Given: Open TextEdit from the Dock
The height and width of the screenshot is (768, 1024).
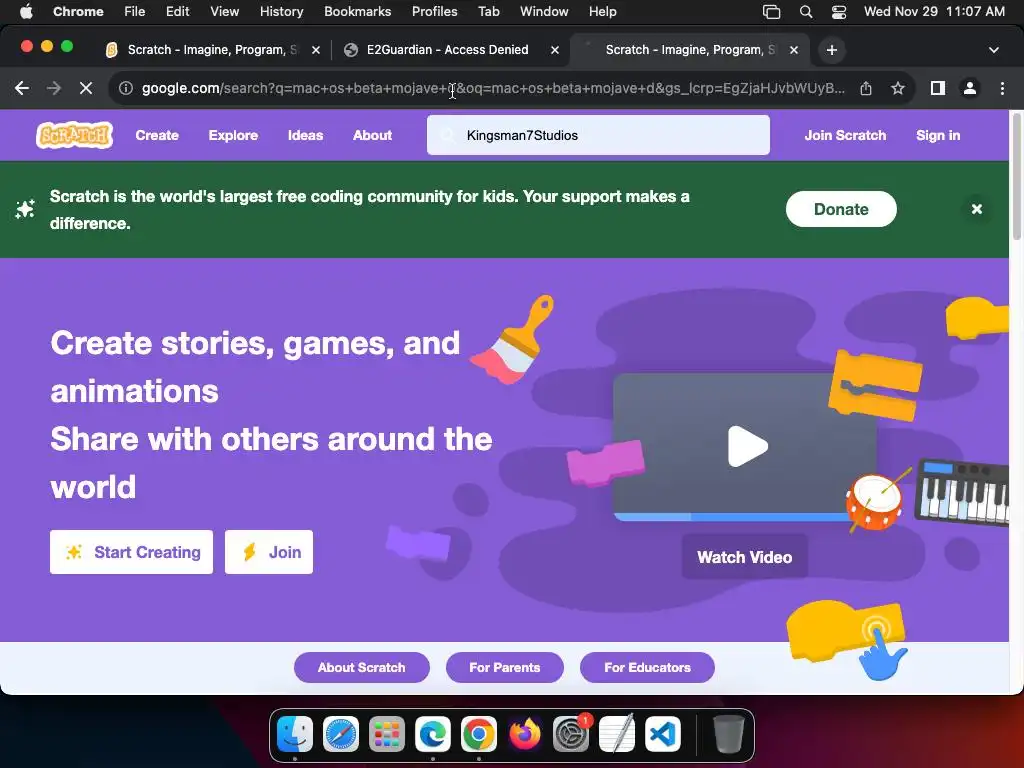Looking at the screenshot, I should coord(617,734).
